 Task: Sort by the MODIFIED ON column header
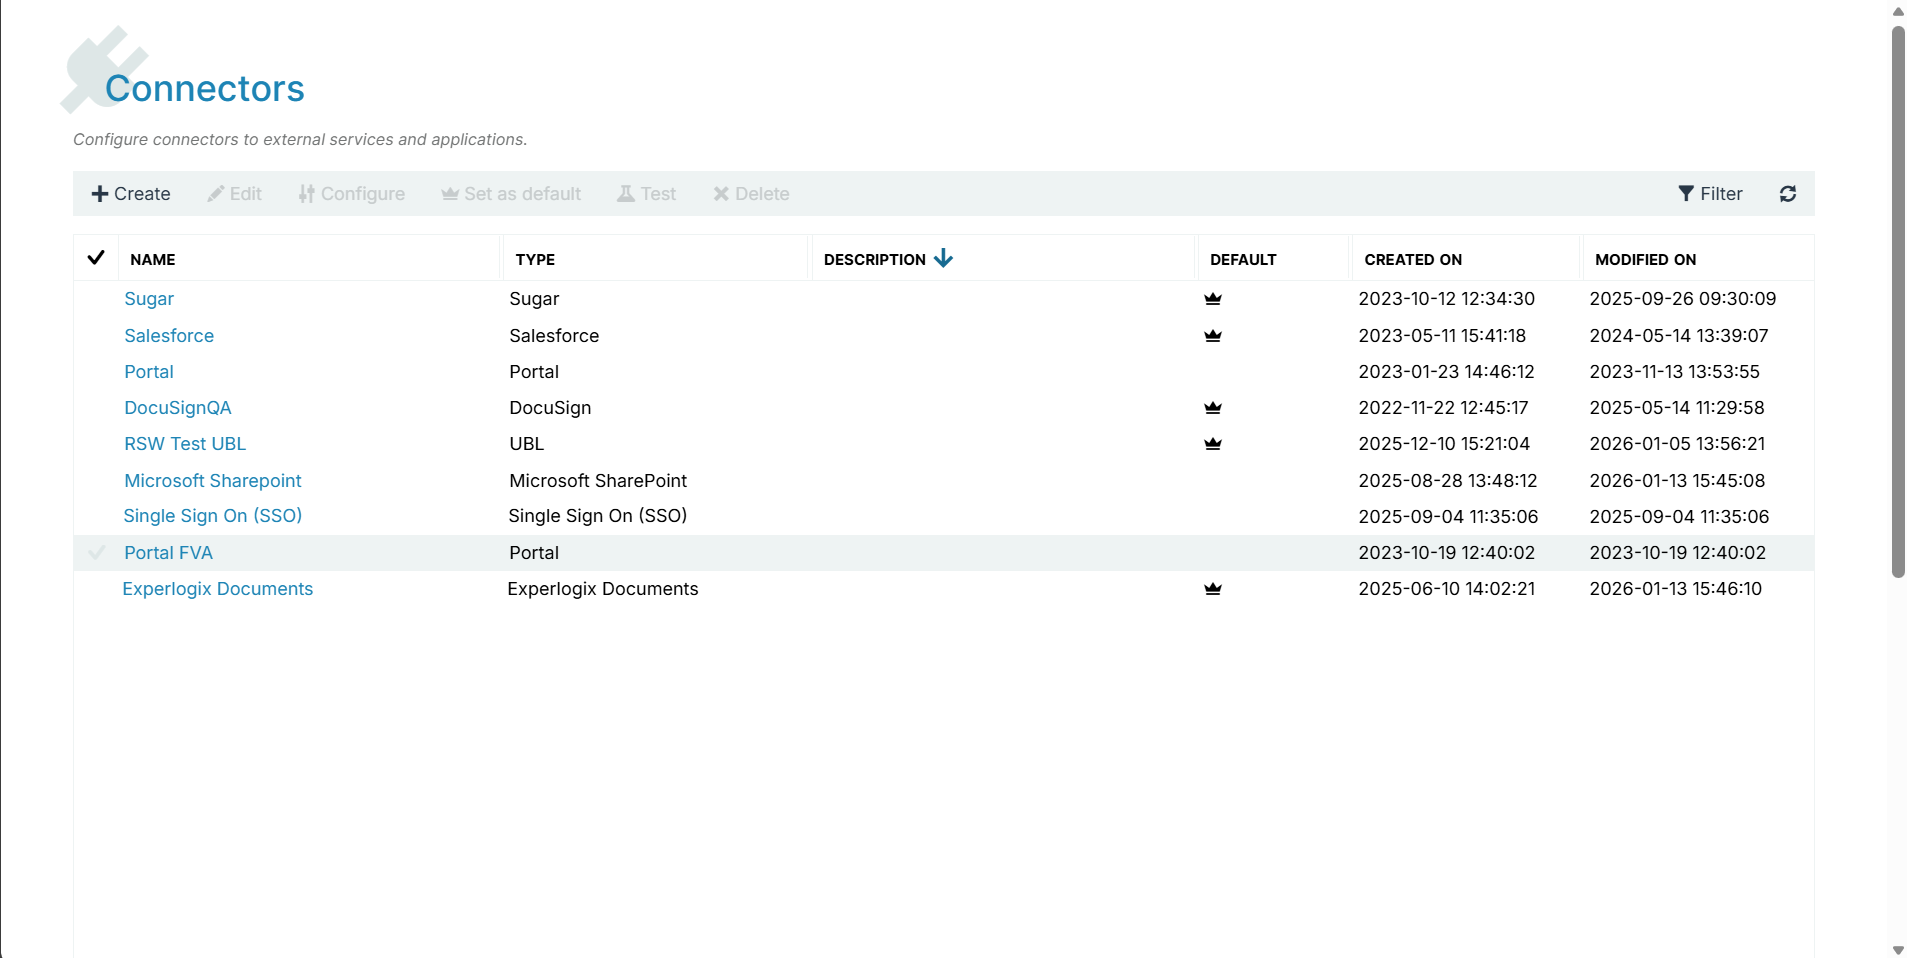[x=1645, y=259]
